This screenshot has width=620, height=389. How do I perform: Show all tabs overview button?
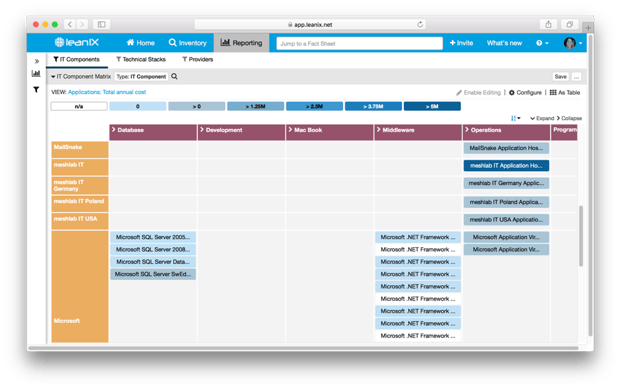coord(569,25)
